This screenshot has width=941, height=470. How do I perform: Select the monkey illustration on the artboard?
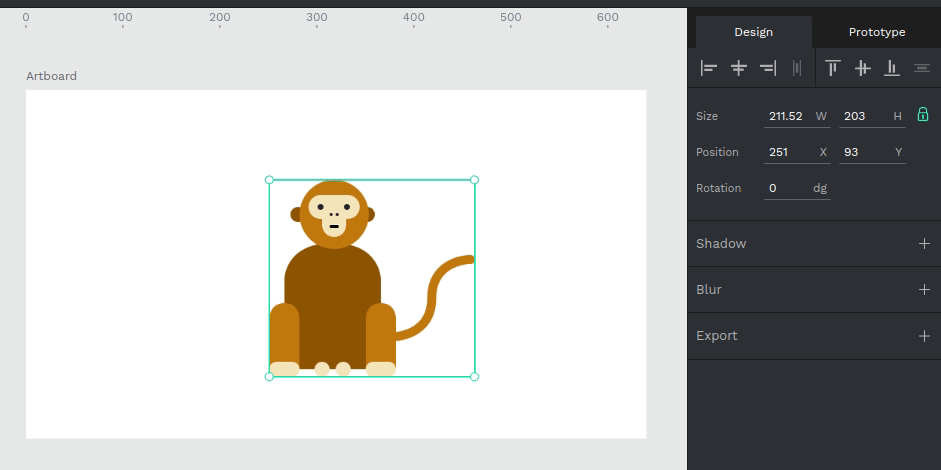[333, 300]
